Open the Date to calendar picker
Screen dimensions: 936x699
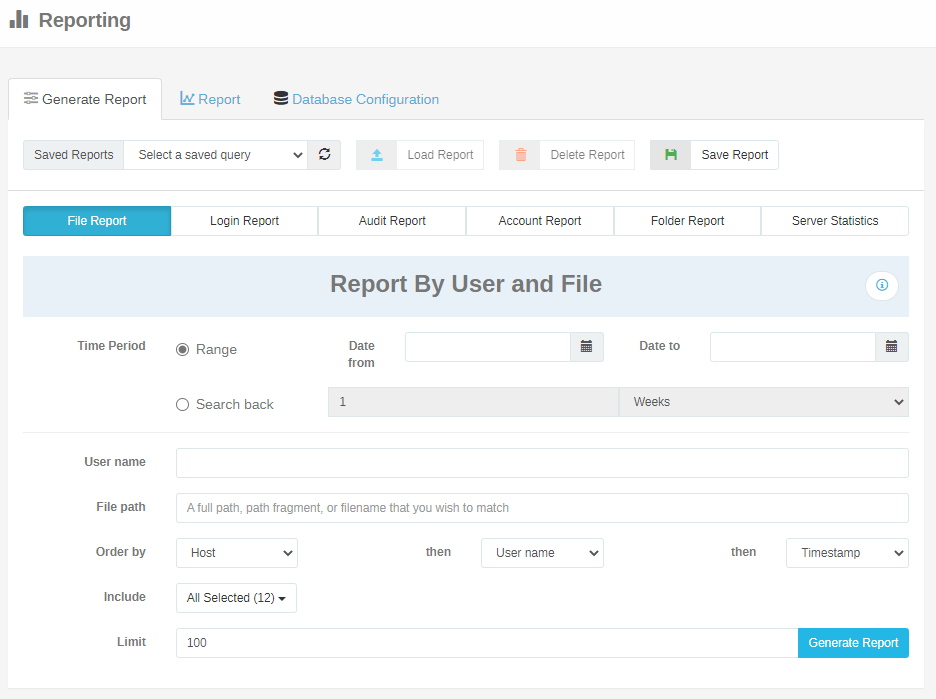(x=892, y=347)
